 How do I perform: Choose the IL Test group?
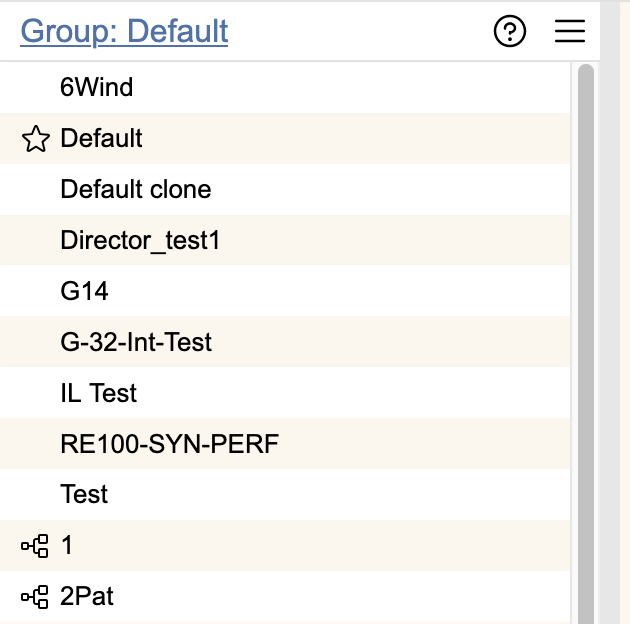(x=285, y=393)
